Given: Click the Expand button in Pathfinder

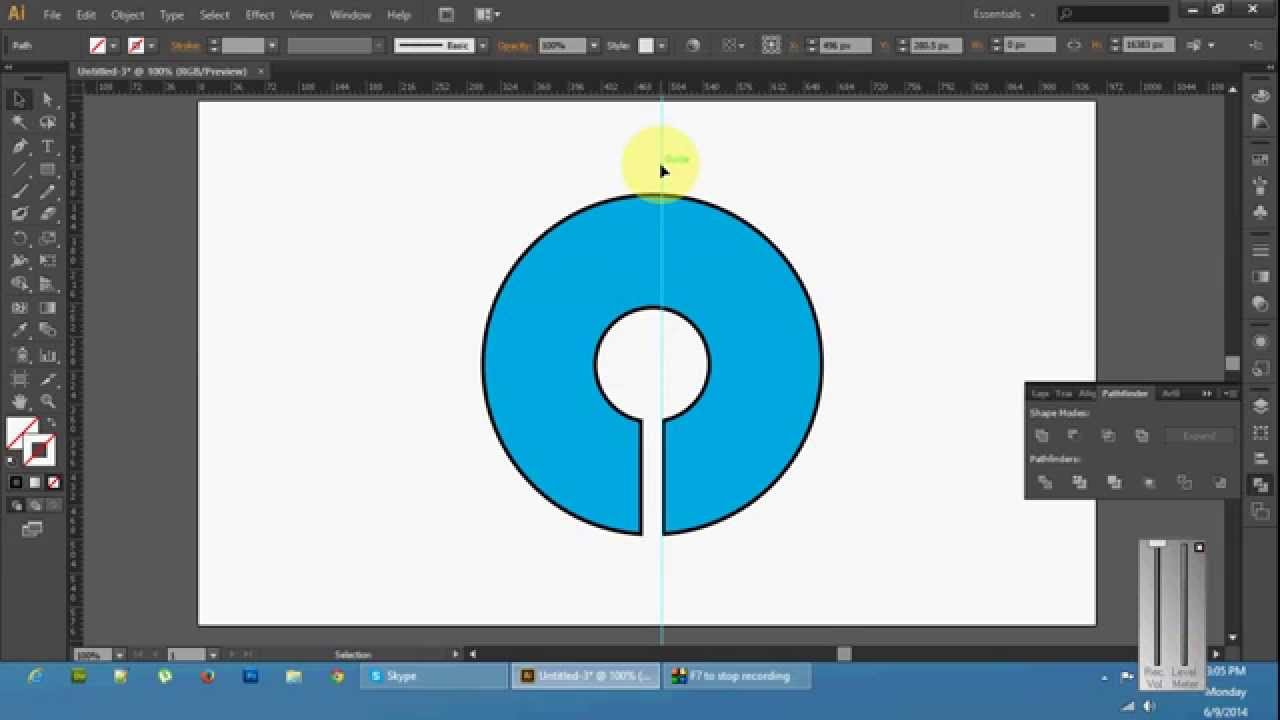Looking at the screenshot, I should [1199, 436].
